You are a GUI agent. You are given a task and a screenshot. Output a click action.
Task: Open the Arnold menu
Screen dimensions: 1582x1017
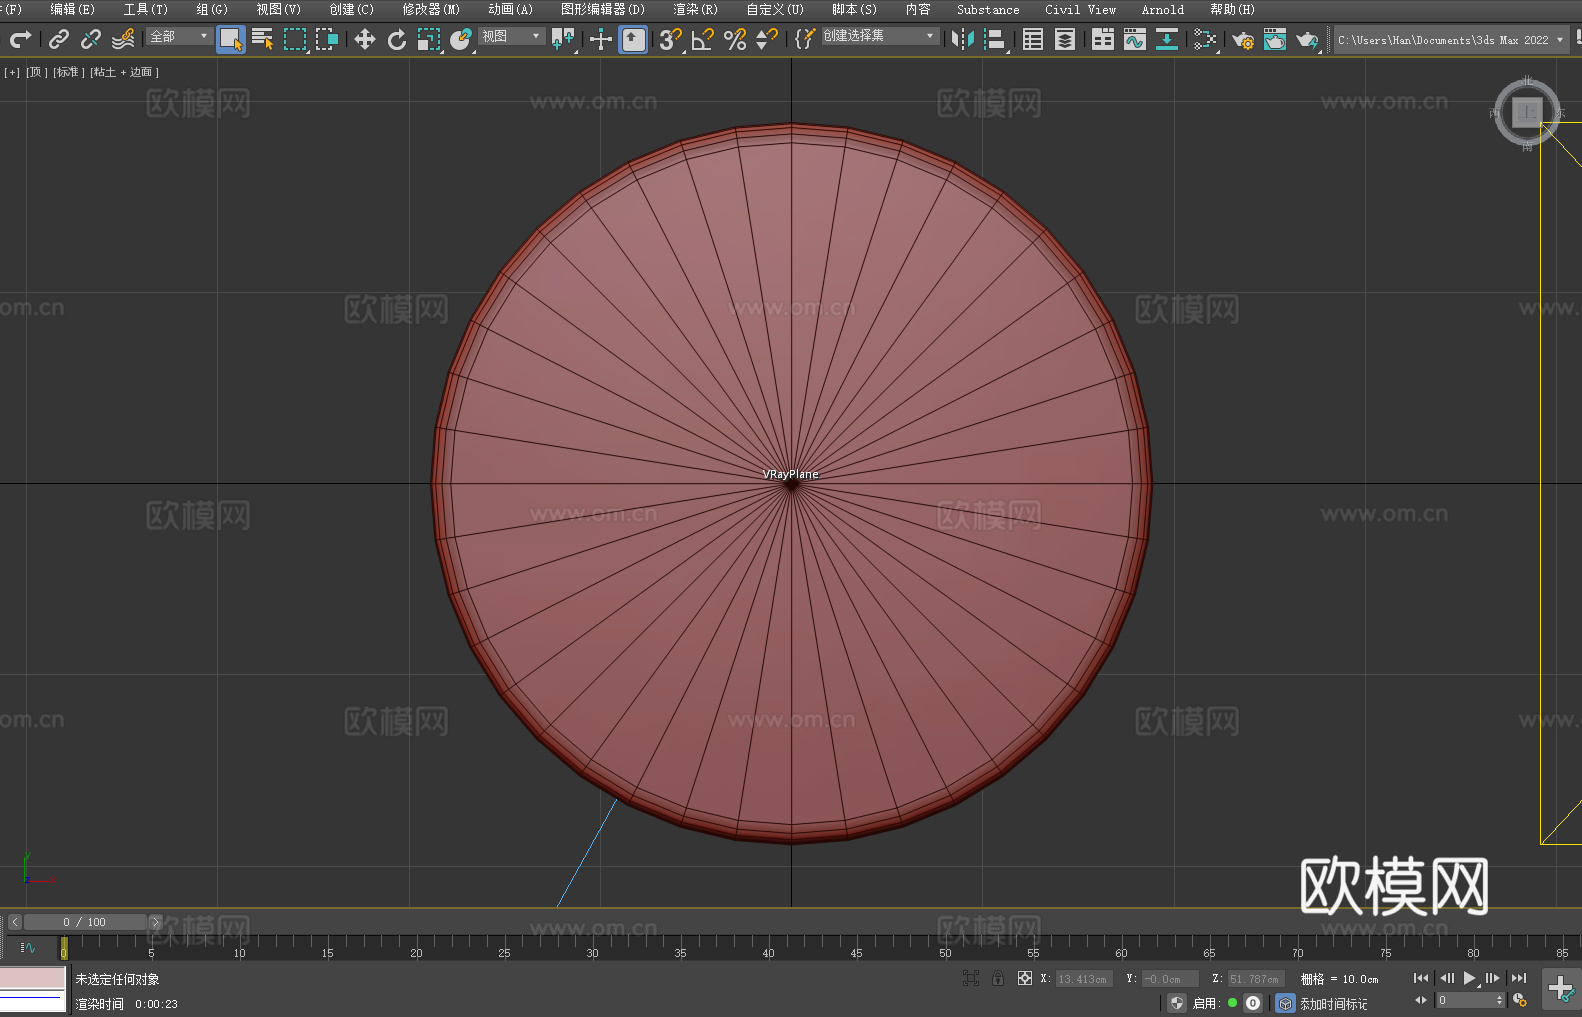point(1162,9)
